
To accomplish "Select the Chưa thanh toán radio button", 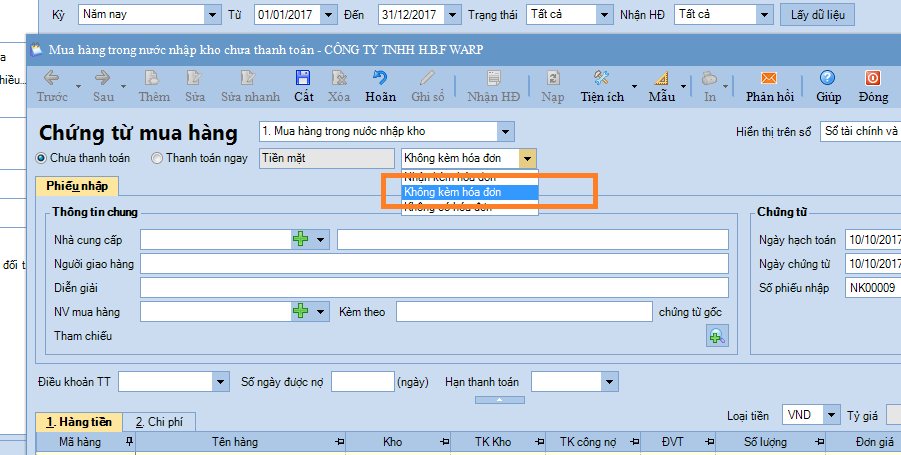I will point(42,158).
